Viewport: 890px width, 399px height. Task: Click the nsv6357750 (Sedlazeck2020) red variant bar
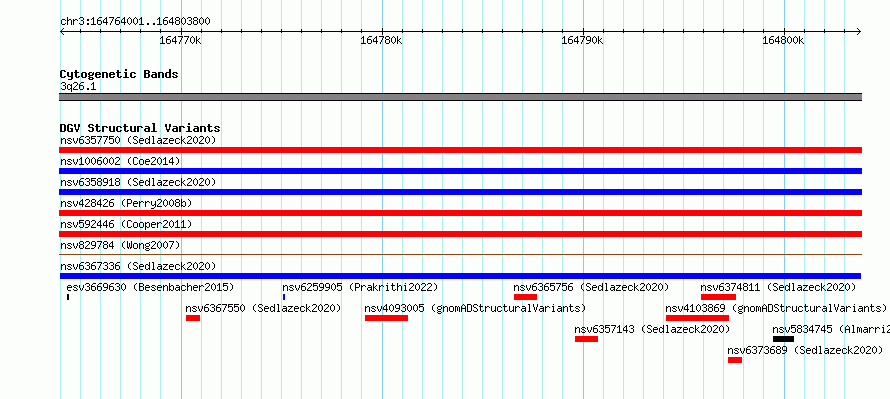click(460, 150)
